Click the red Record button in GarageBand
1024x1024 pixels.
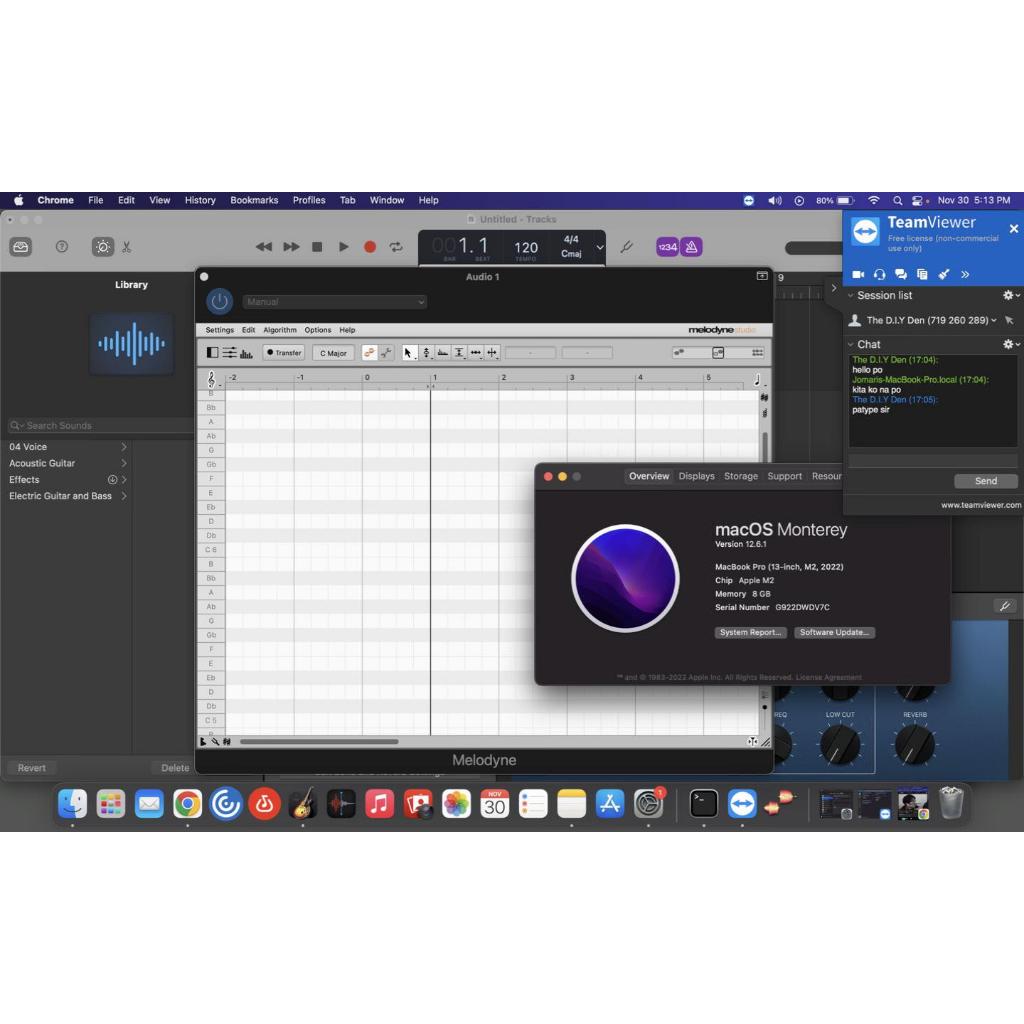pos(370,247)
